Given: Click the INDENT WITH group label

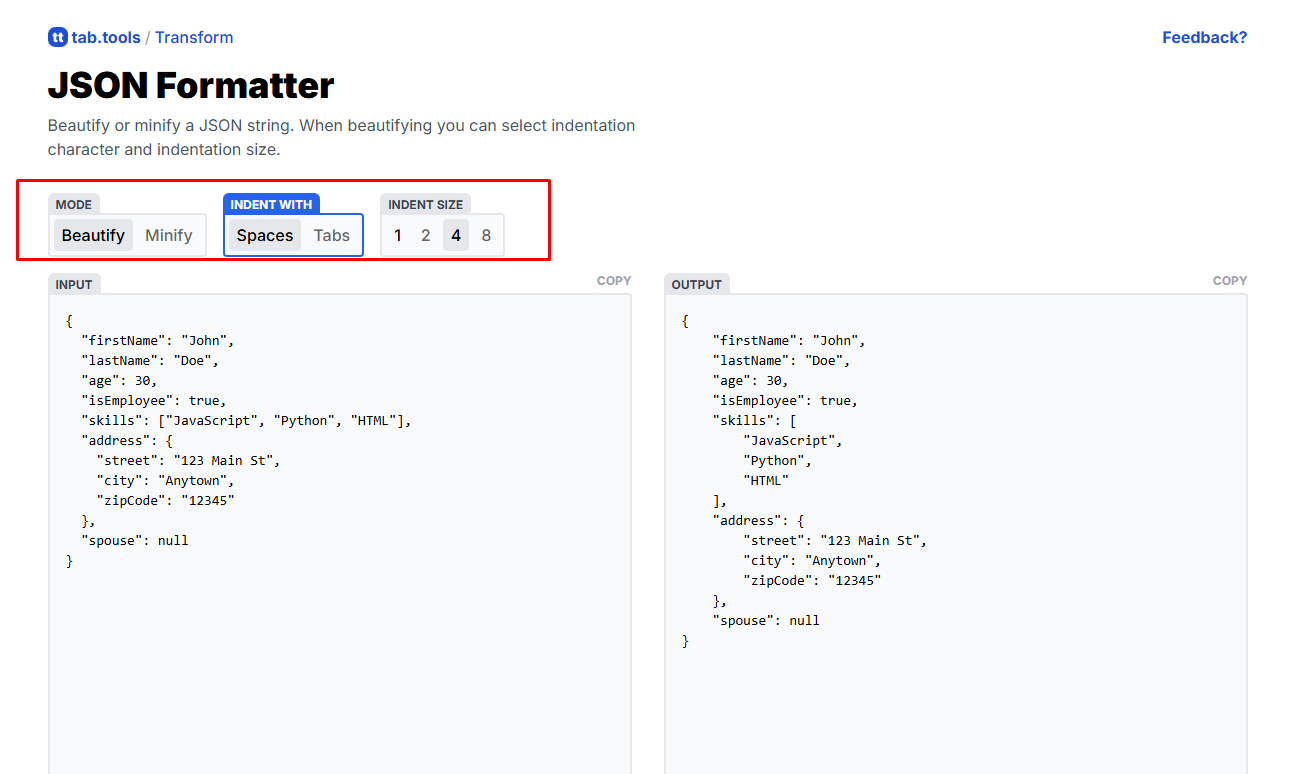Looking at the screenshot, I should [x=271, y=204].
